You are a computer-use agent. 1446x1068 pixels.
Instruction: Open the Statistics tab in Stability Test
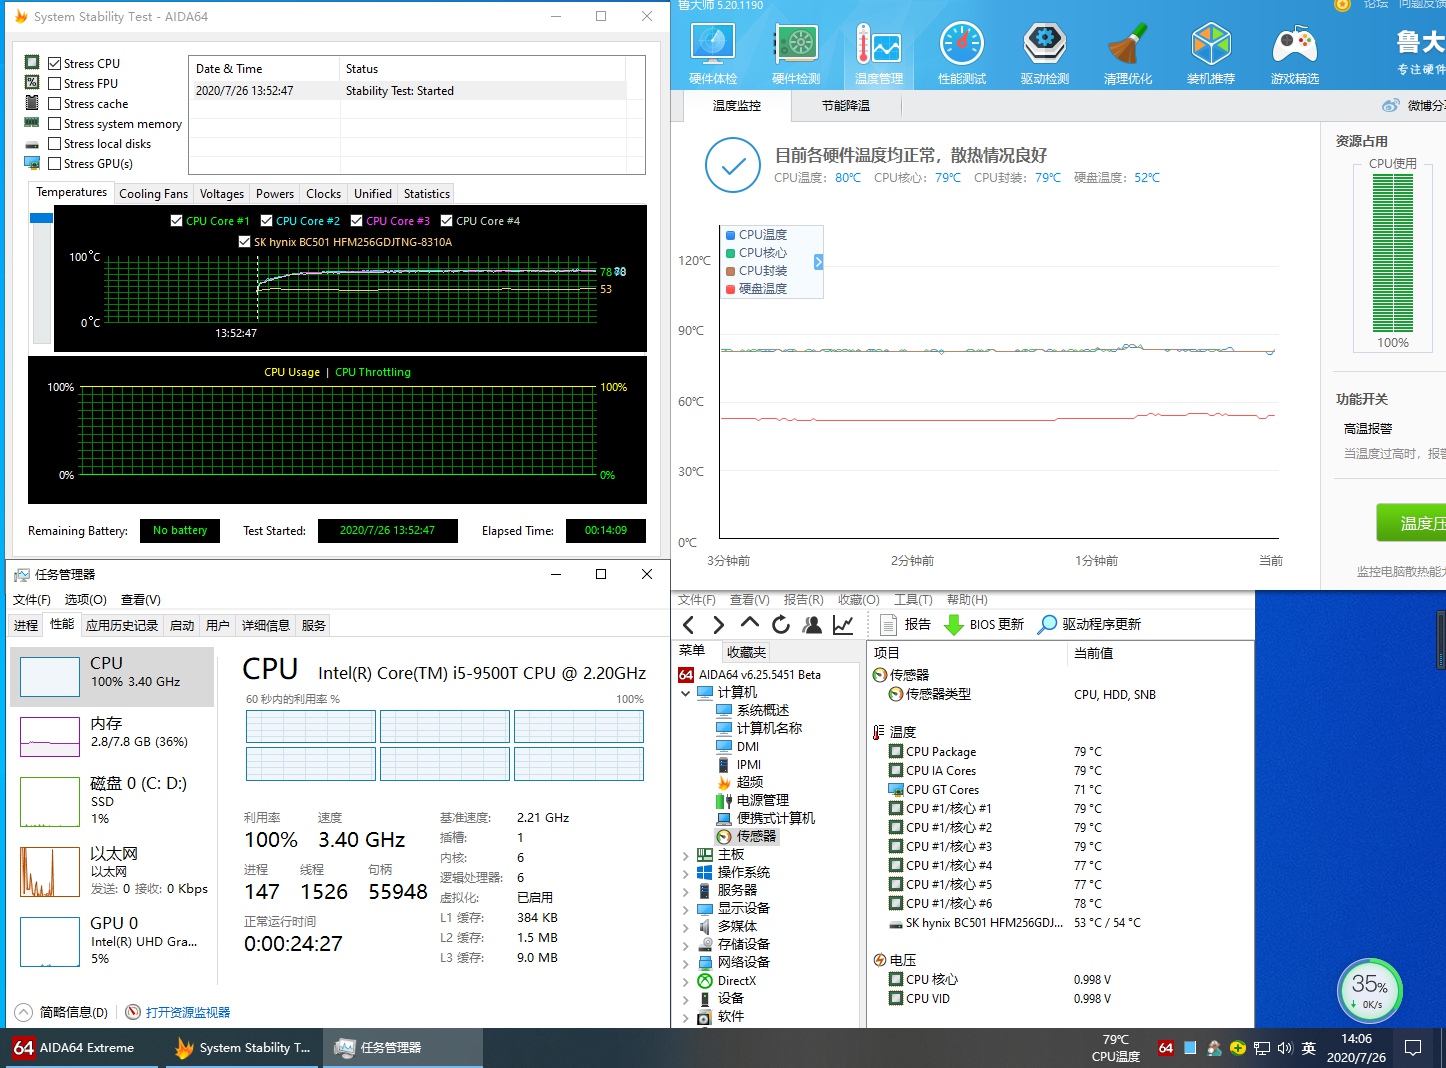(x=425, y=193)
